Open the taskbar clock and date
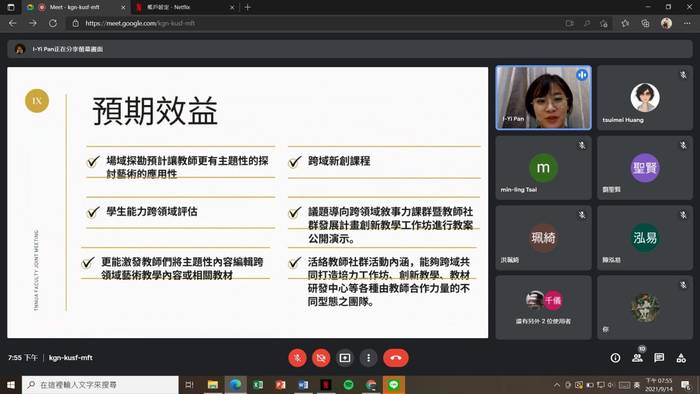700x394 pixels. (x=659, y=385)
